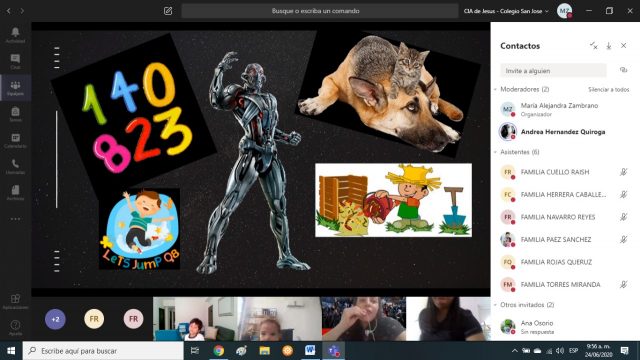Open more sidebar apps ellipsis menu
Screen dimensions: 640x360
click(15, 219)
